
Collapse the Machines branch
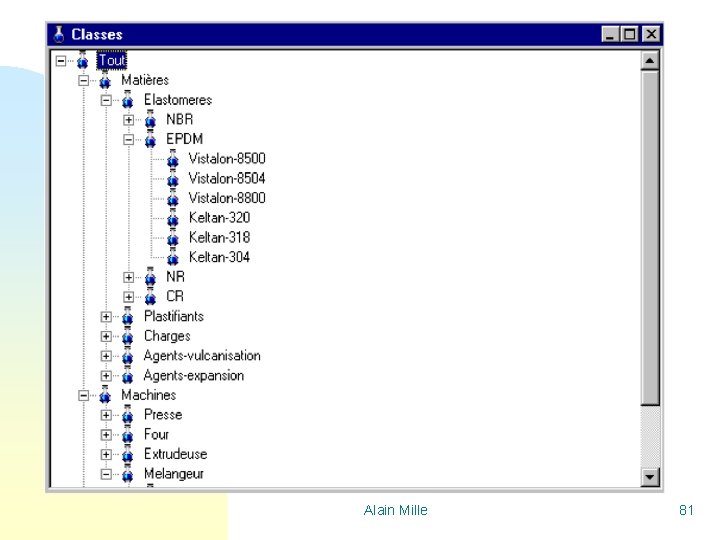83,395
